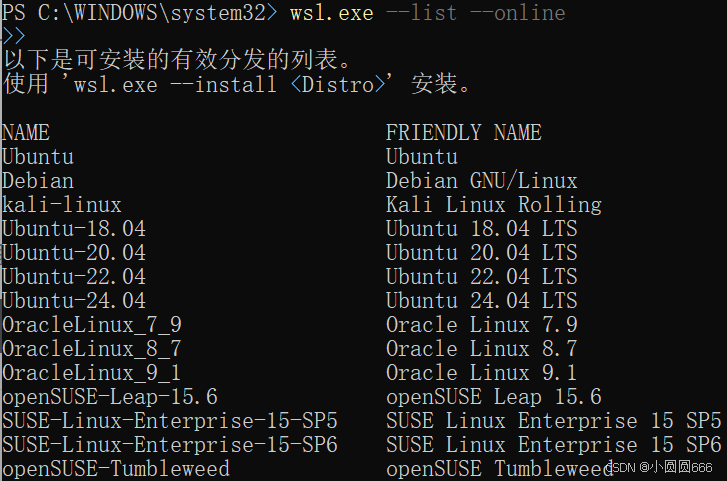Image resolution: width=727 pixels, height=481 pixels.
Task: Click the 'PS C:\WINDOWS\system32>' prompt
Action: 140,13
